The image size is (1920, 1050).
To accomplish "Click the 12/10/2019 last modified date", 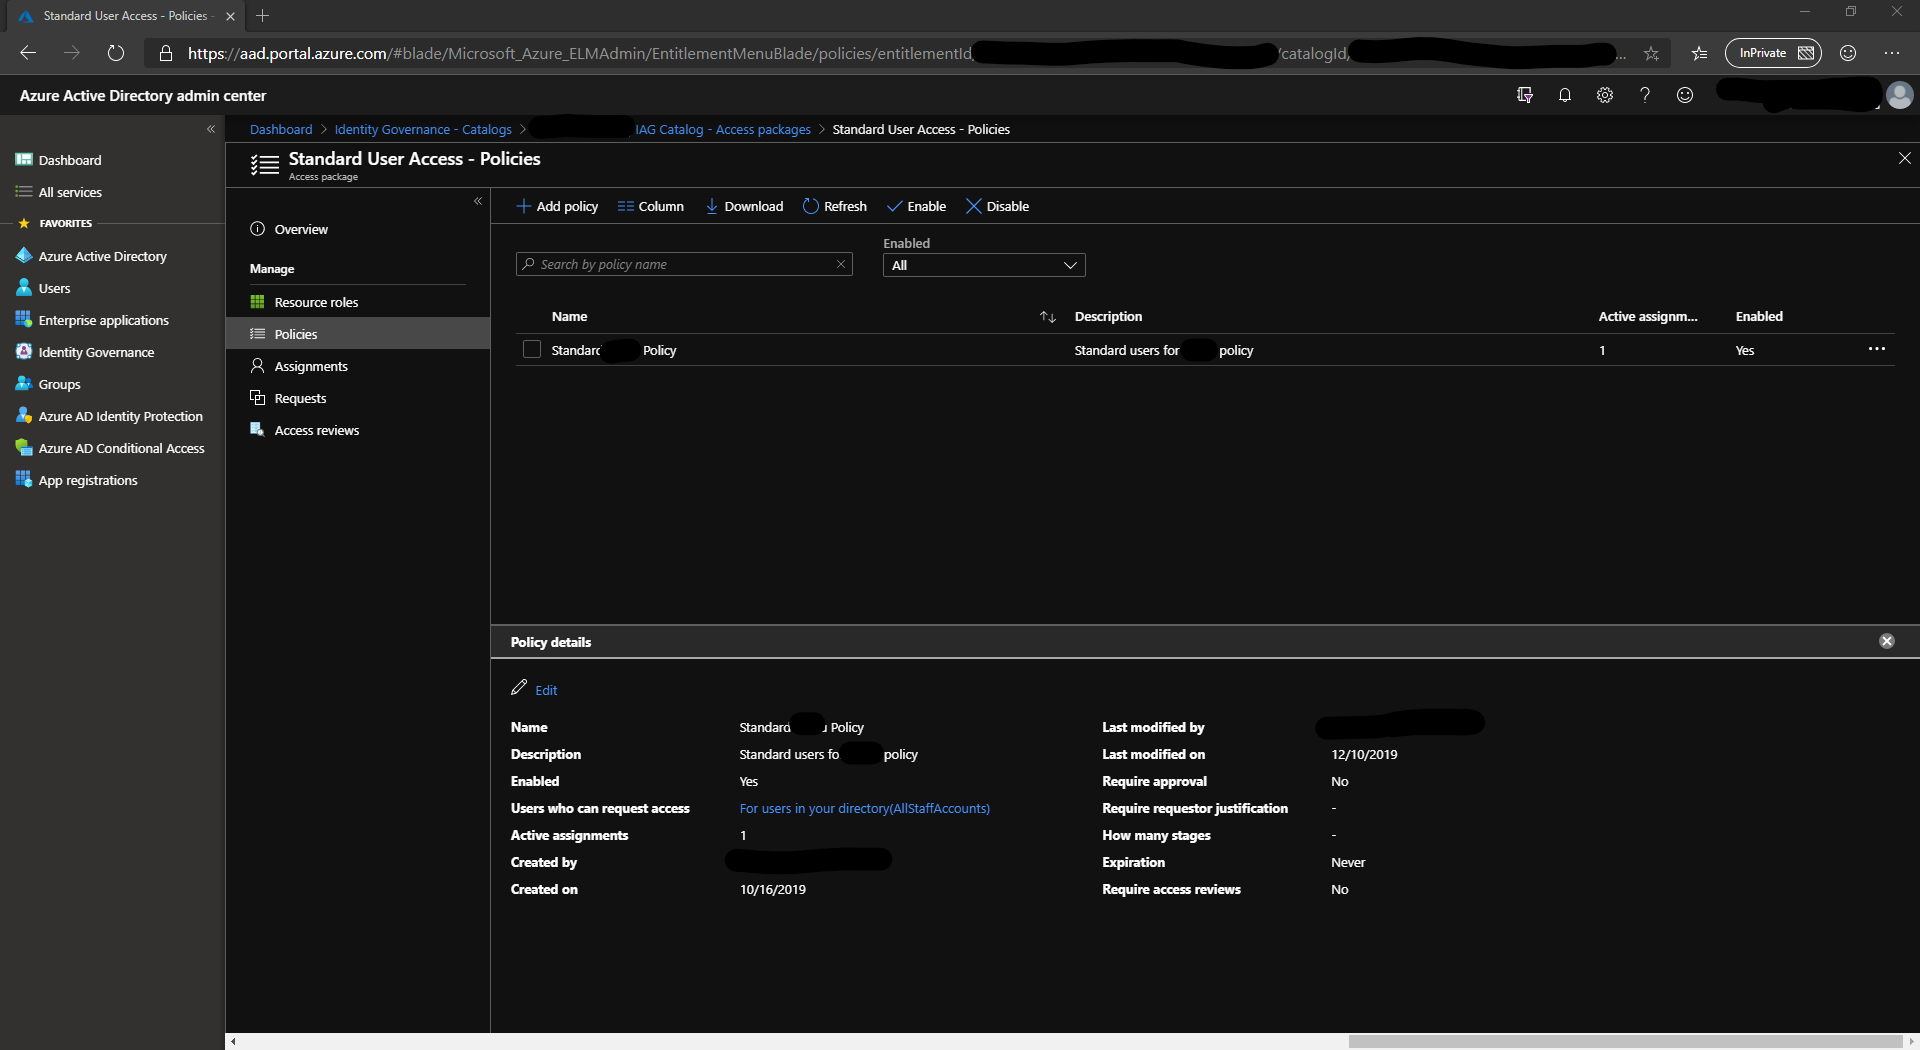I will click(x=1364, y=754).
